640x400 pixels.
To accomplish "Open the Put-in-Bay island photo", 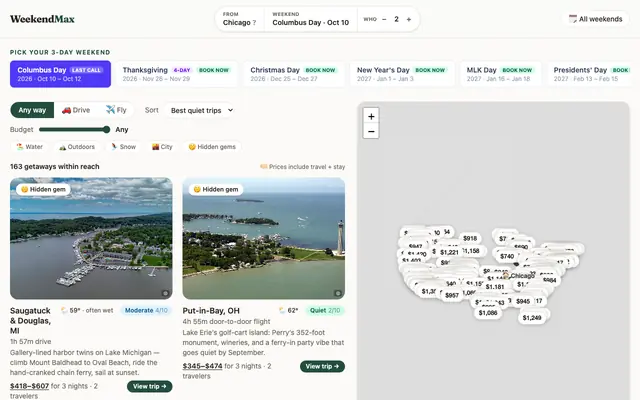I will coord(264,238).
